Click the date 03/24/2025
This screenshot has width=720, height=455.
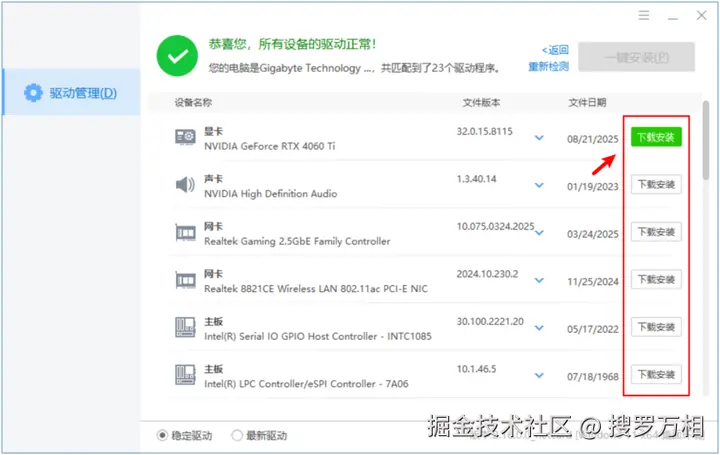[x=593, y=234]
